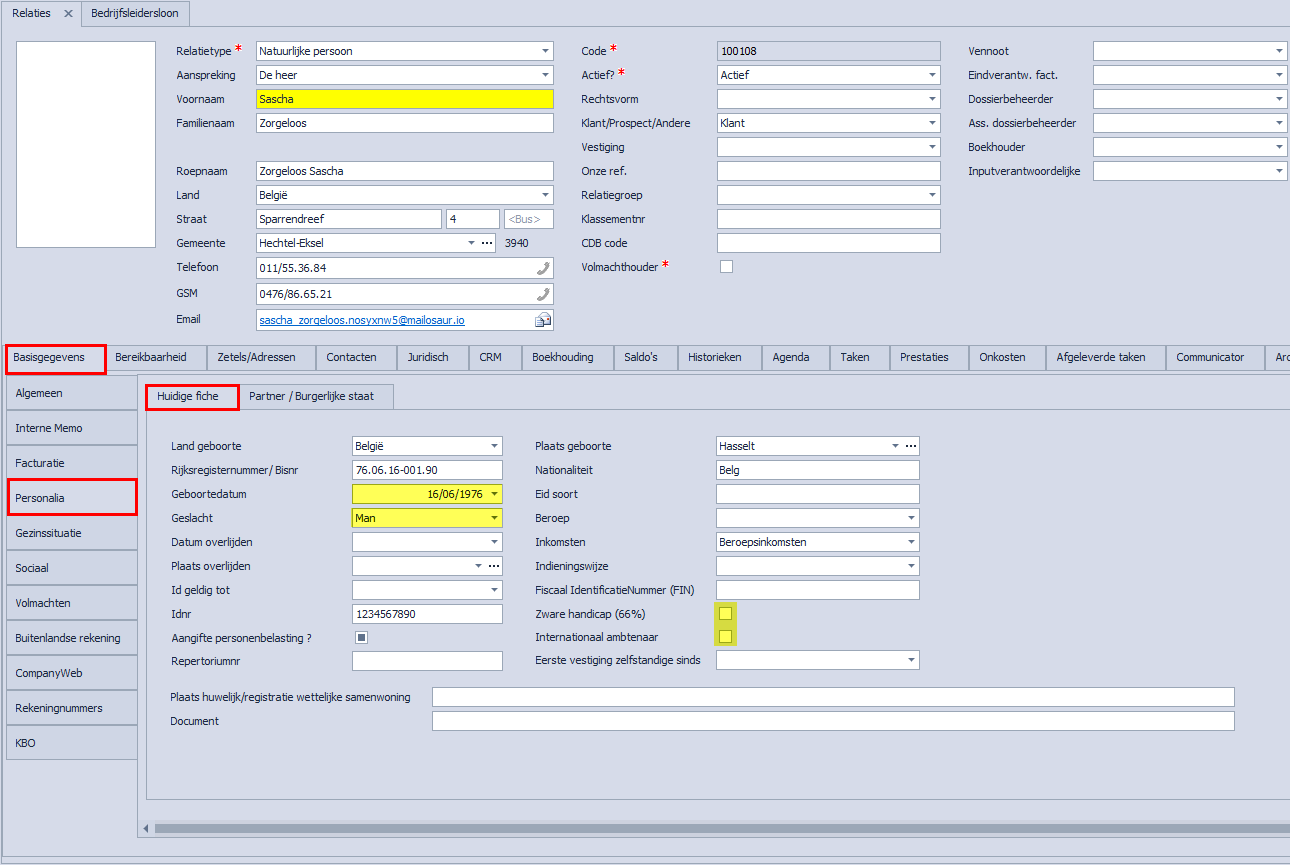Click the horizontal scrollbar at the bottom
The width and height of the screenshot is (1290, 865).
pos(700,828)
